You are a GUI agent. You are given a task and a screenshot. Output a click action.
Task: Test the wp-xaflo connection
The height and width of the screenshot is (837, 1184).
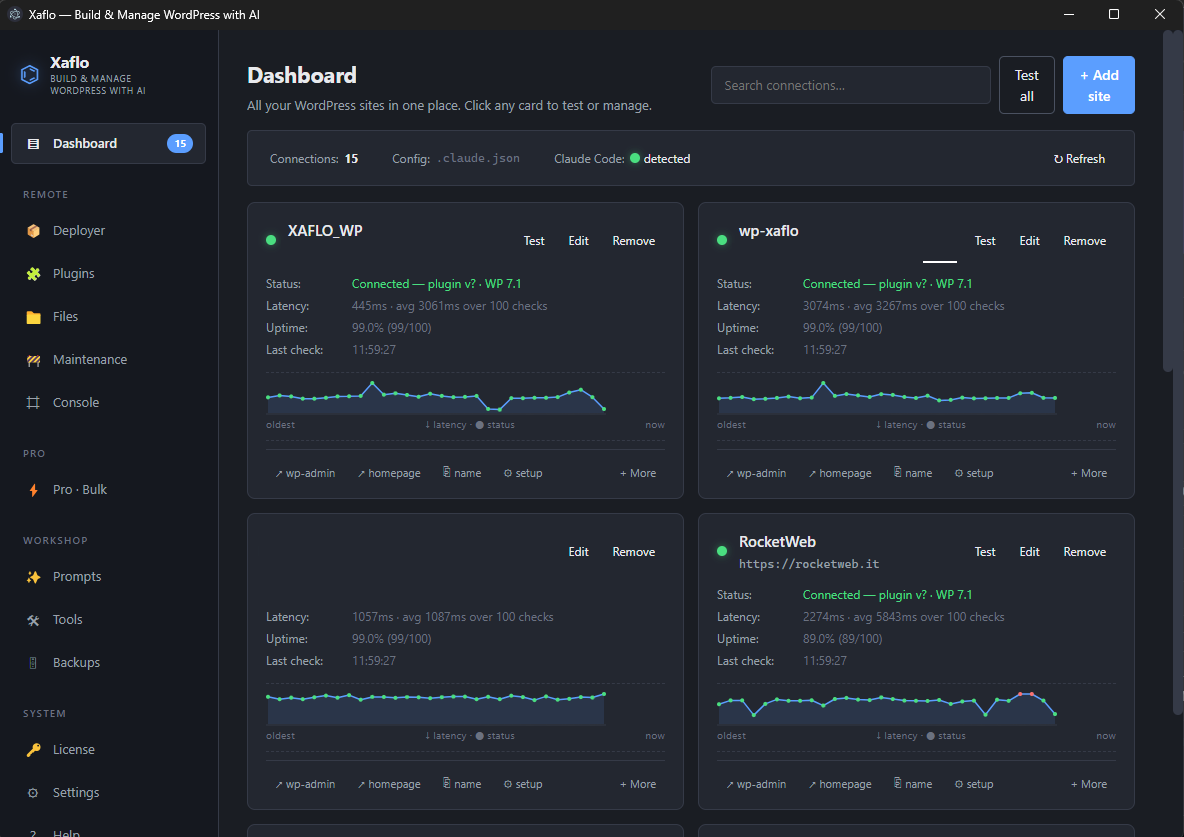click(x=985, y=241)
